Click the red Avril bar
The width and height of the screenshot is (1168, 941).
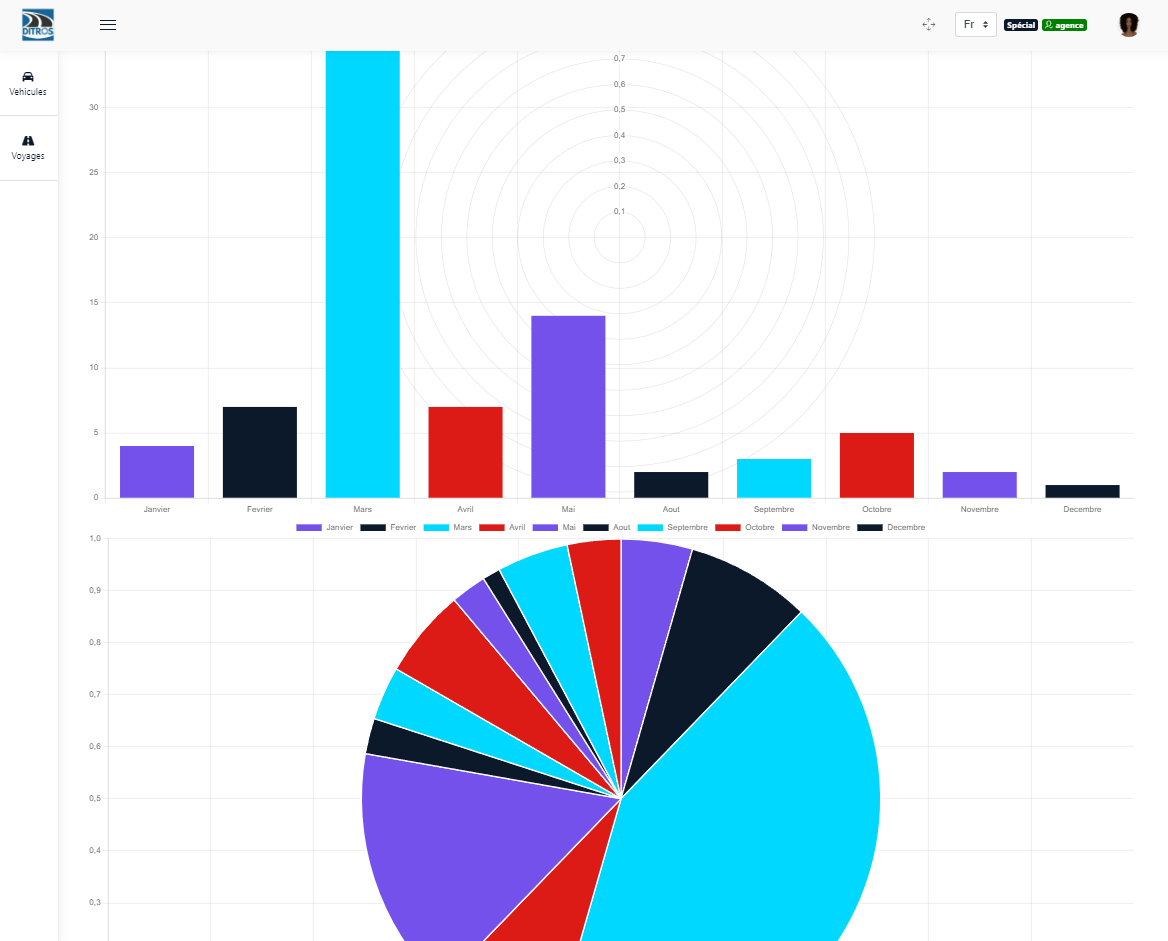[x=466, y=452]
